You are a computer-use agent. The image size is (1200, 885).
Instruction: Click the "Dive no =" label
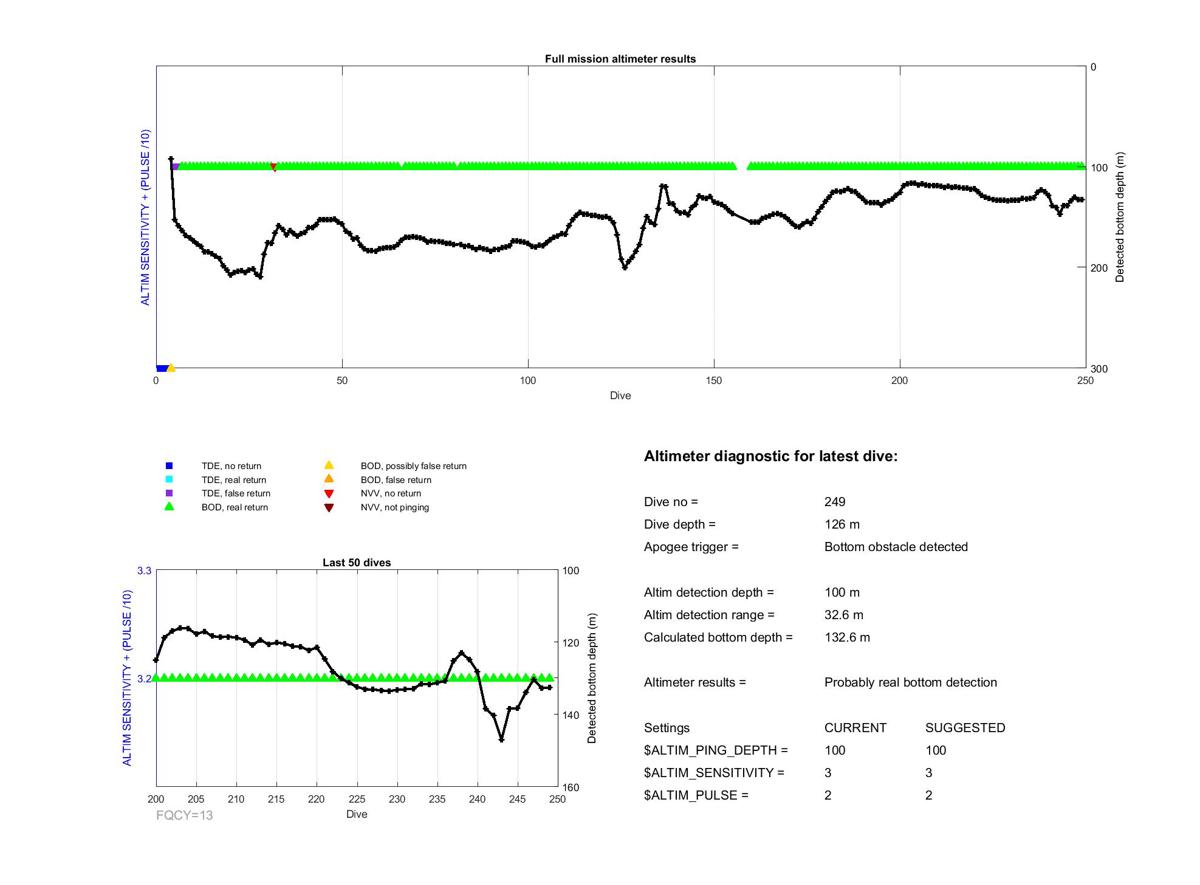tap(671, 502)
